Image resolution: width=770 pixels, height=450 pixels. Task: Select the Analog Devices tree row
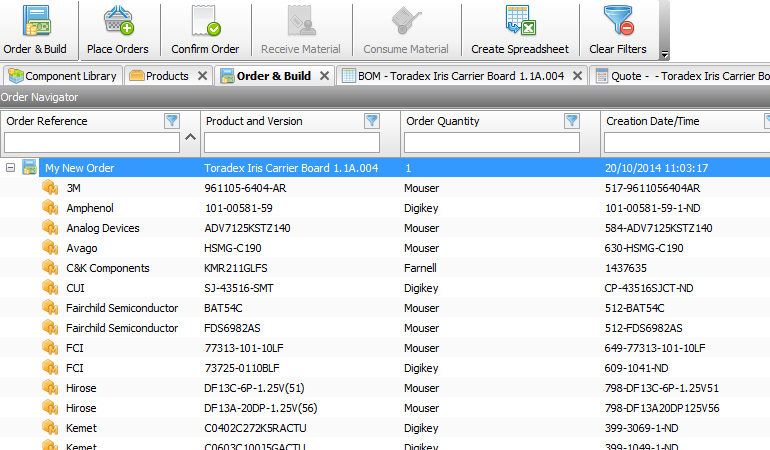click(385, 228)
